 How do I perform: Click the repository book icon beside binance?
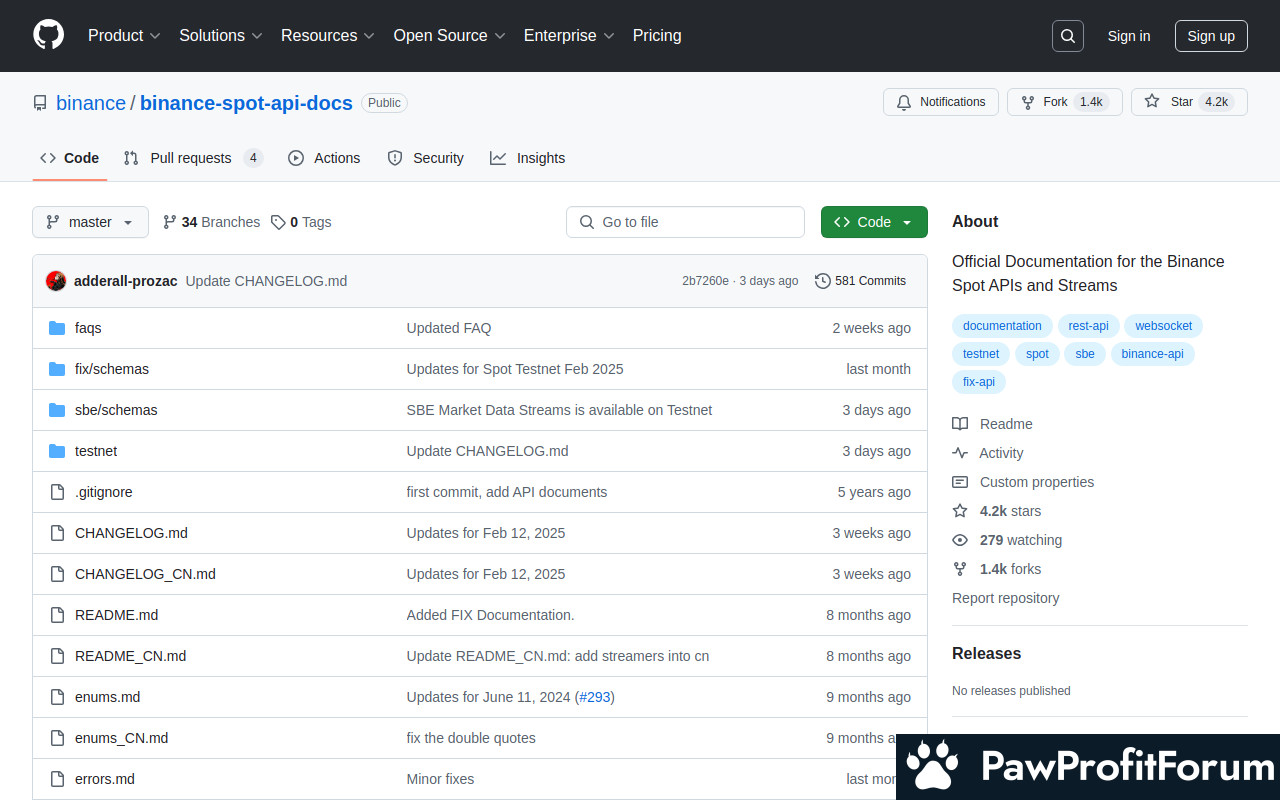pyautogui.click(x=40, y=103)
